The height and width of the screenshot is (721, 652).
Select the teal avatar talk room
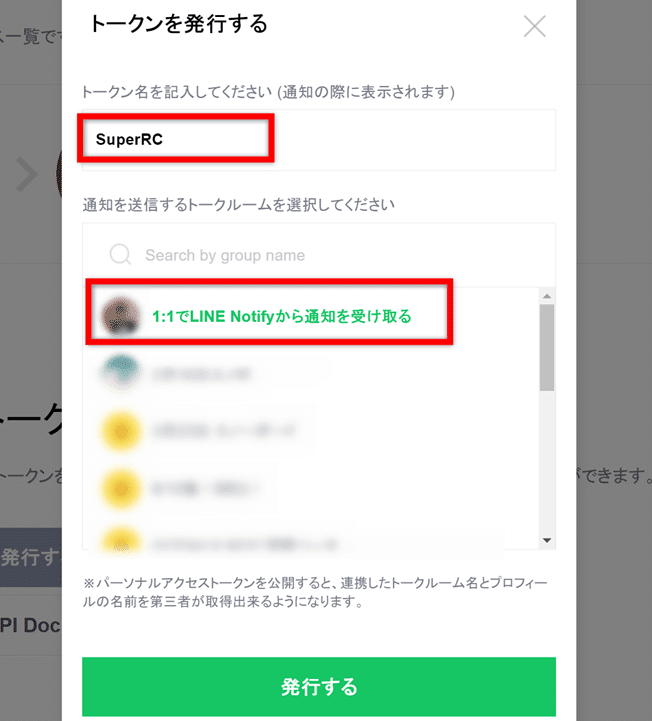pos(120,373)
